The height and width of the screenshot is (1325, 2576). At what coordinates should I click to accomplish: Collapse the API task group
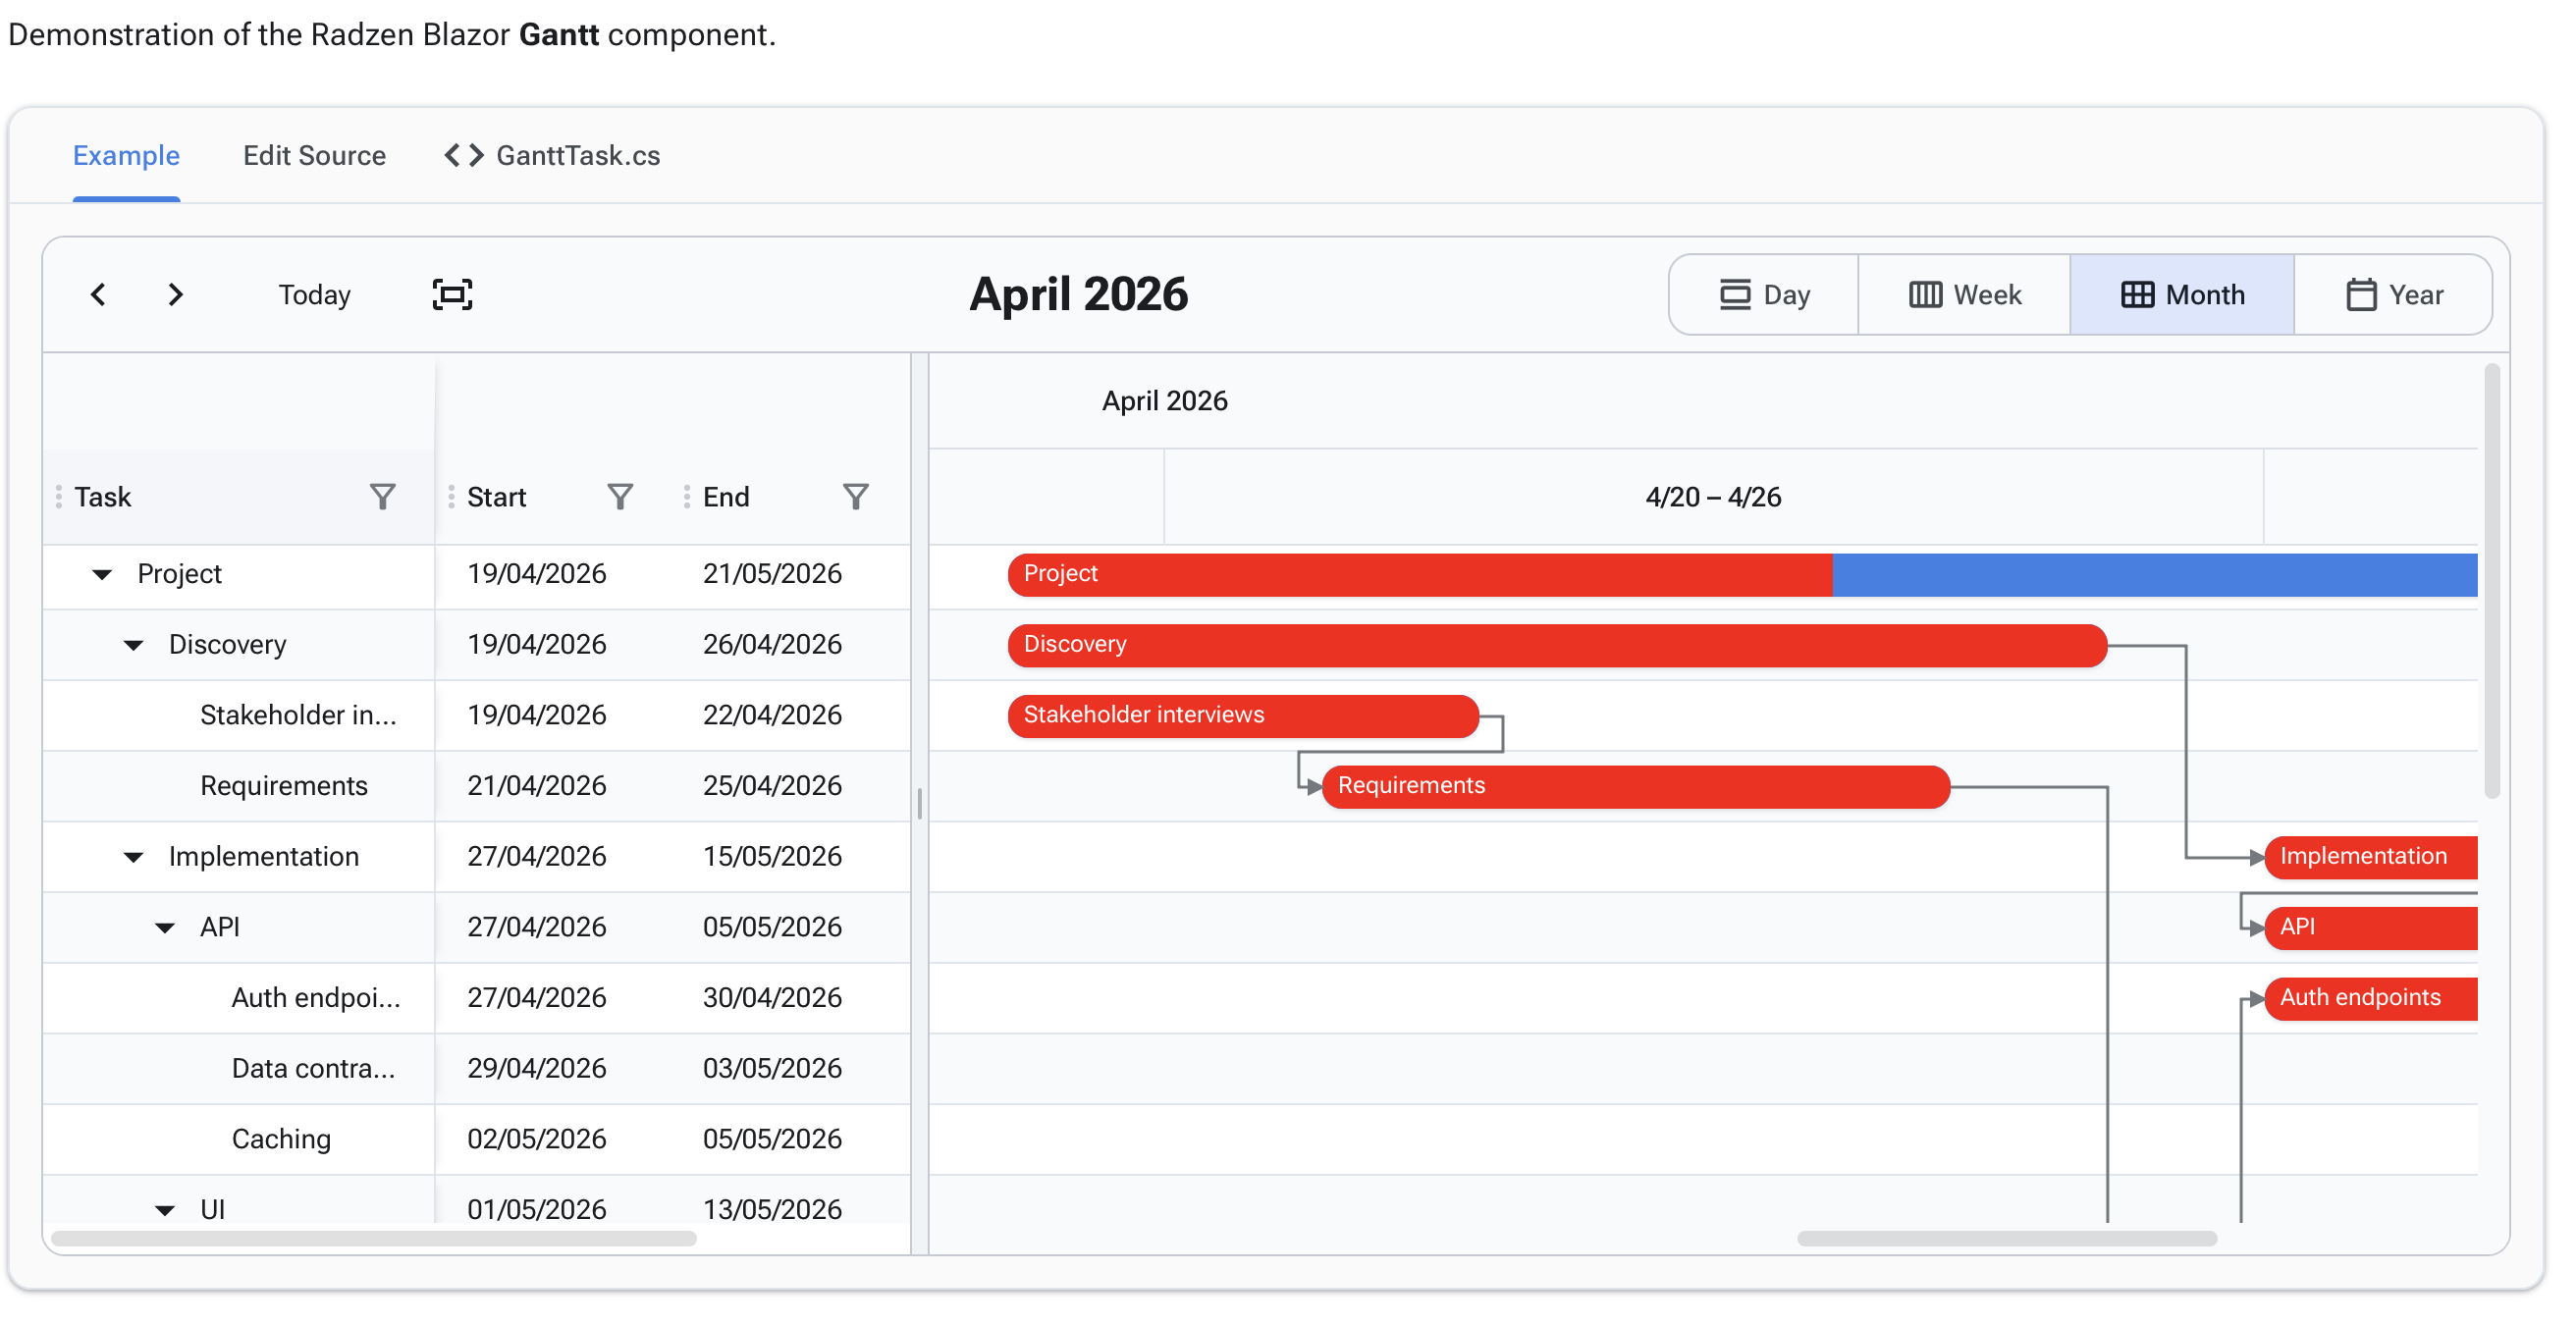pos(165,928)
